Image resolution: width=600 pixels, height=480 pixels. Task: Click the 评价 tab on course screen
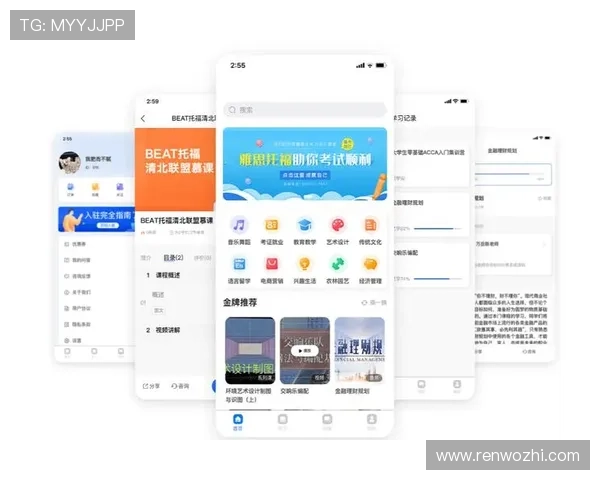(x=203, y=258)
